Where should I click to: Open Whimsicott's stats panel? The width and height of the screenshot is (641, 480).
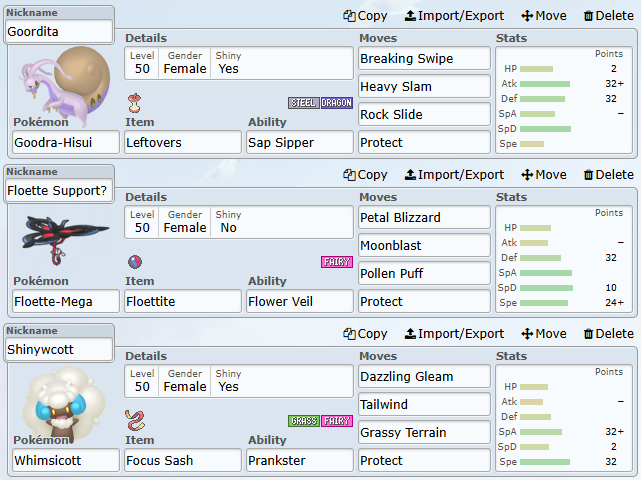point(564,418)
